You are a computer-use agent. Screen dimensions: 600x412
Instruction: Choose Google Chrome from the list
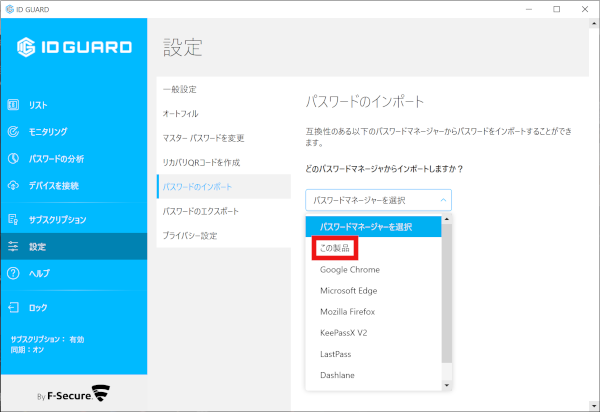pos(373,270)
